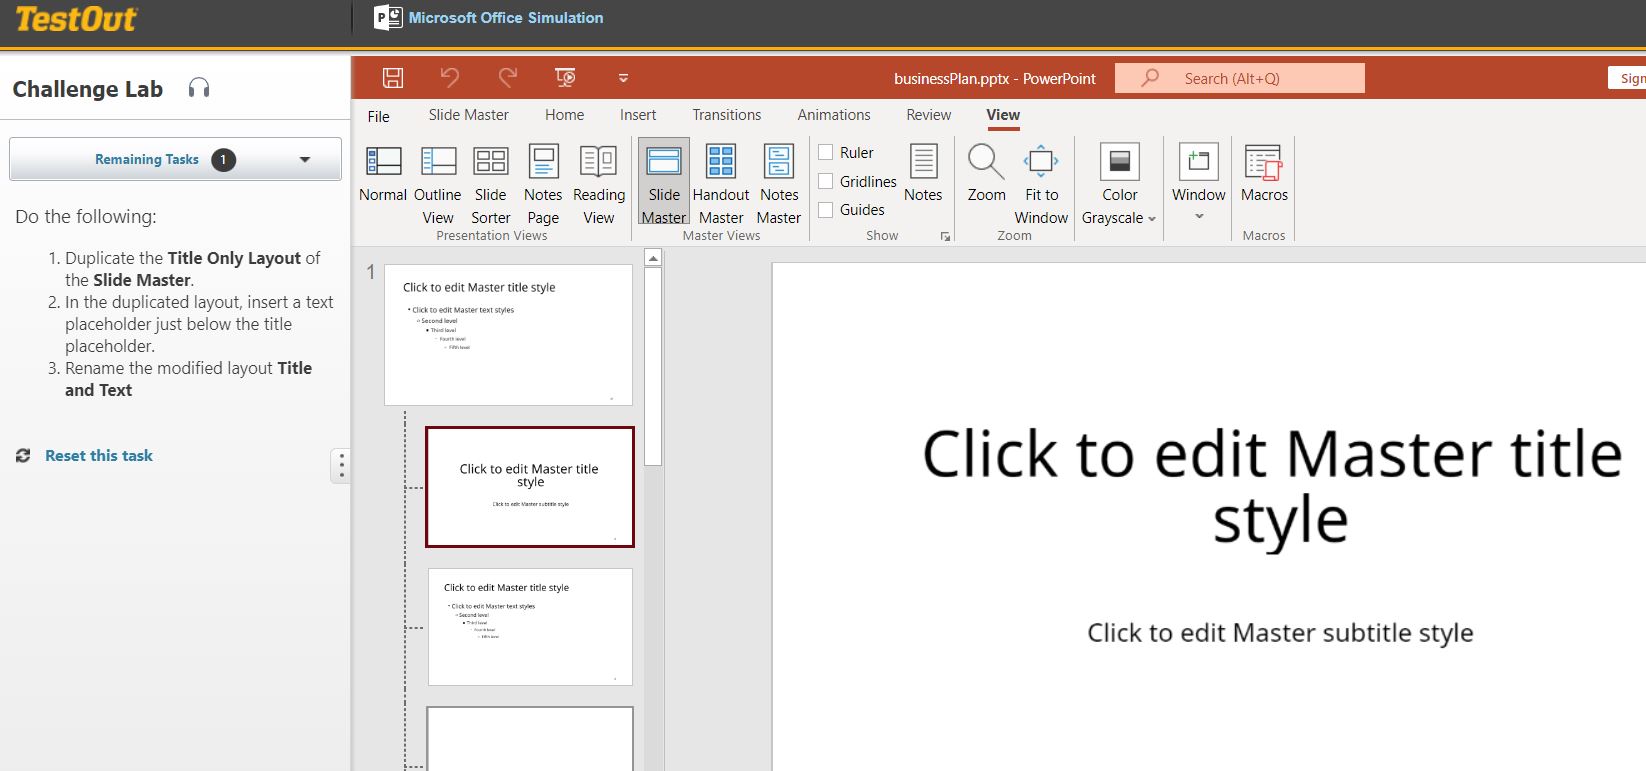The width and height of the screenshot is (1646, 771).
Task: Open the Home tab
Action: tap(565, 115)
